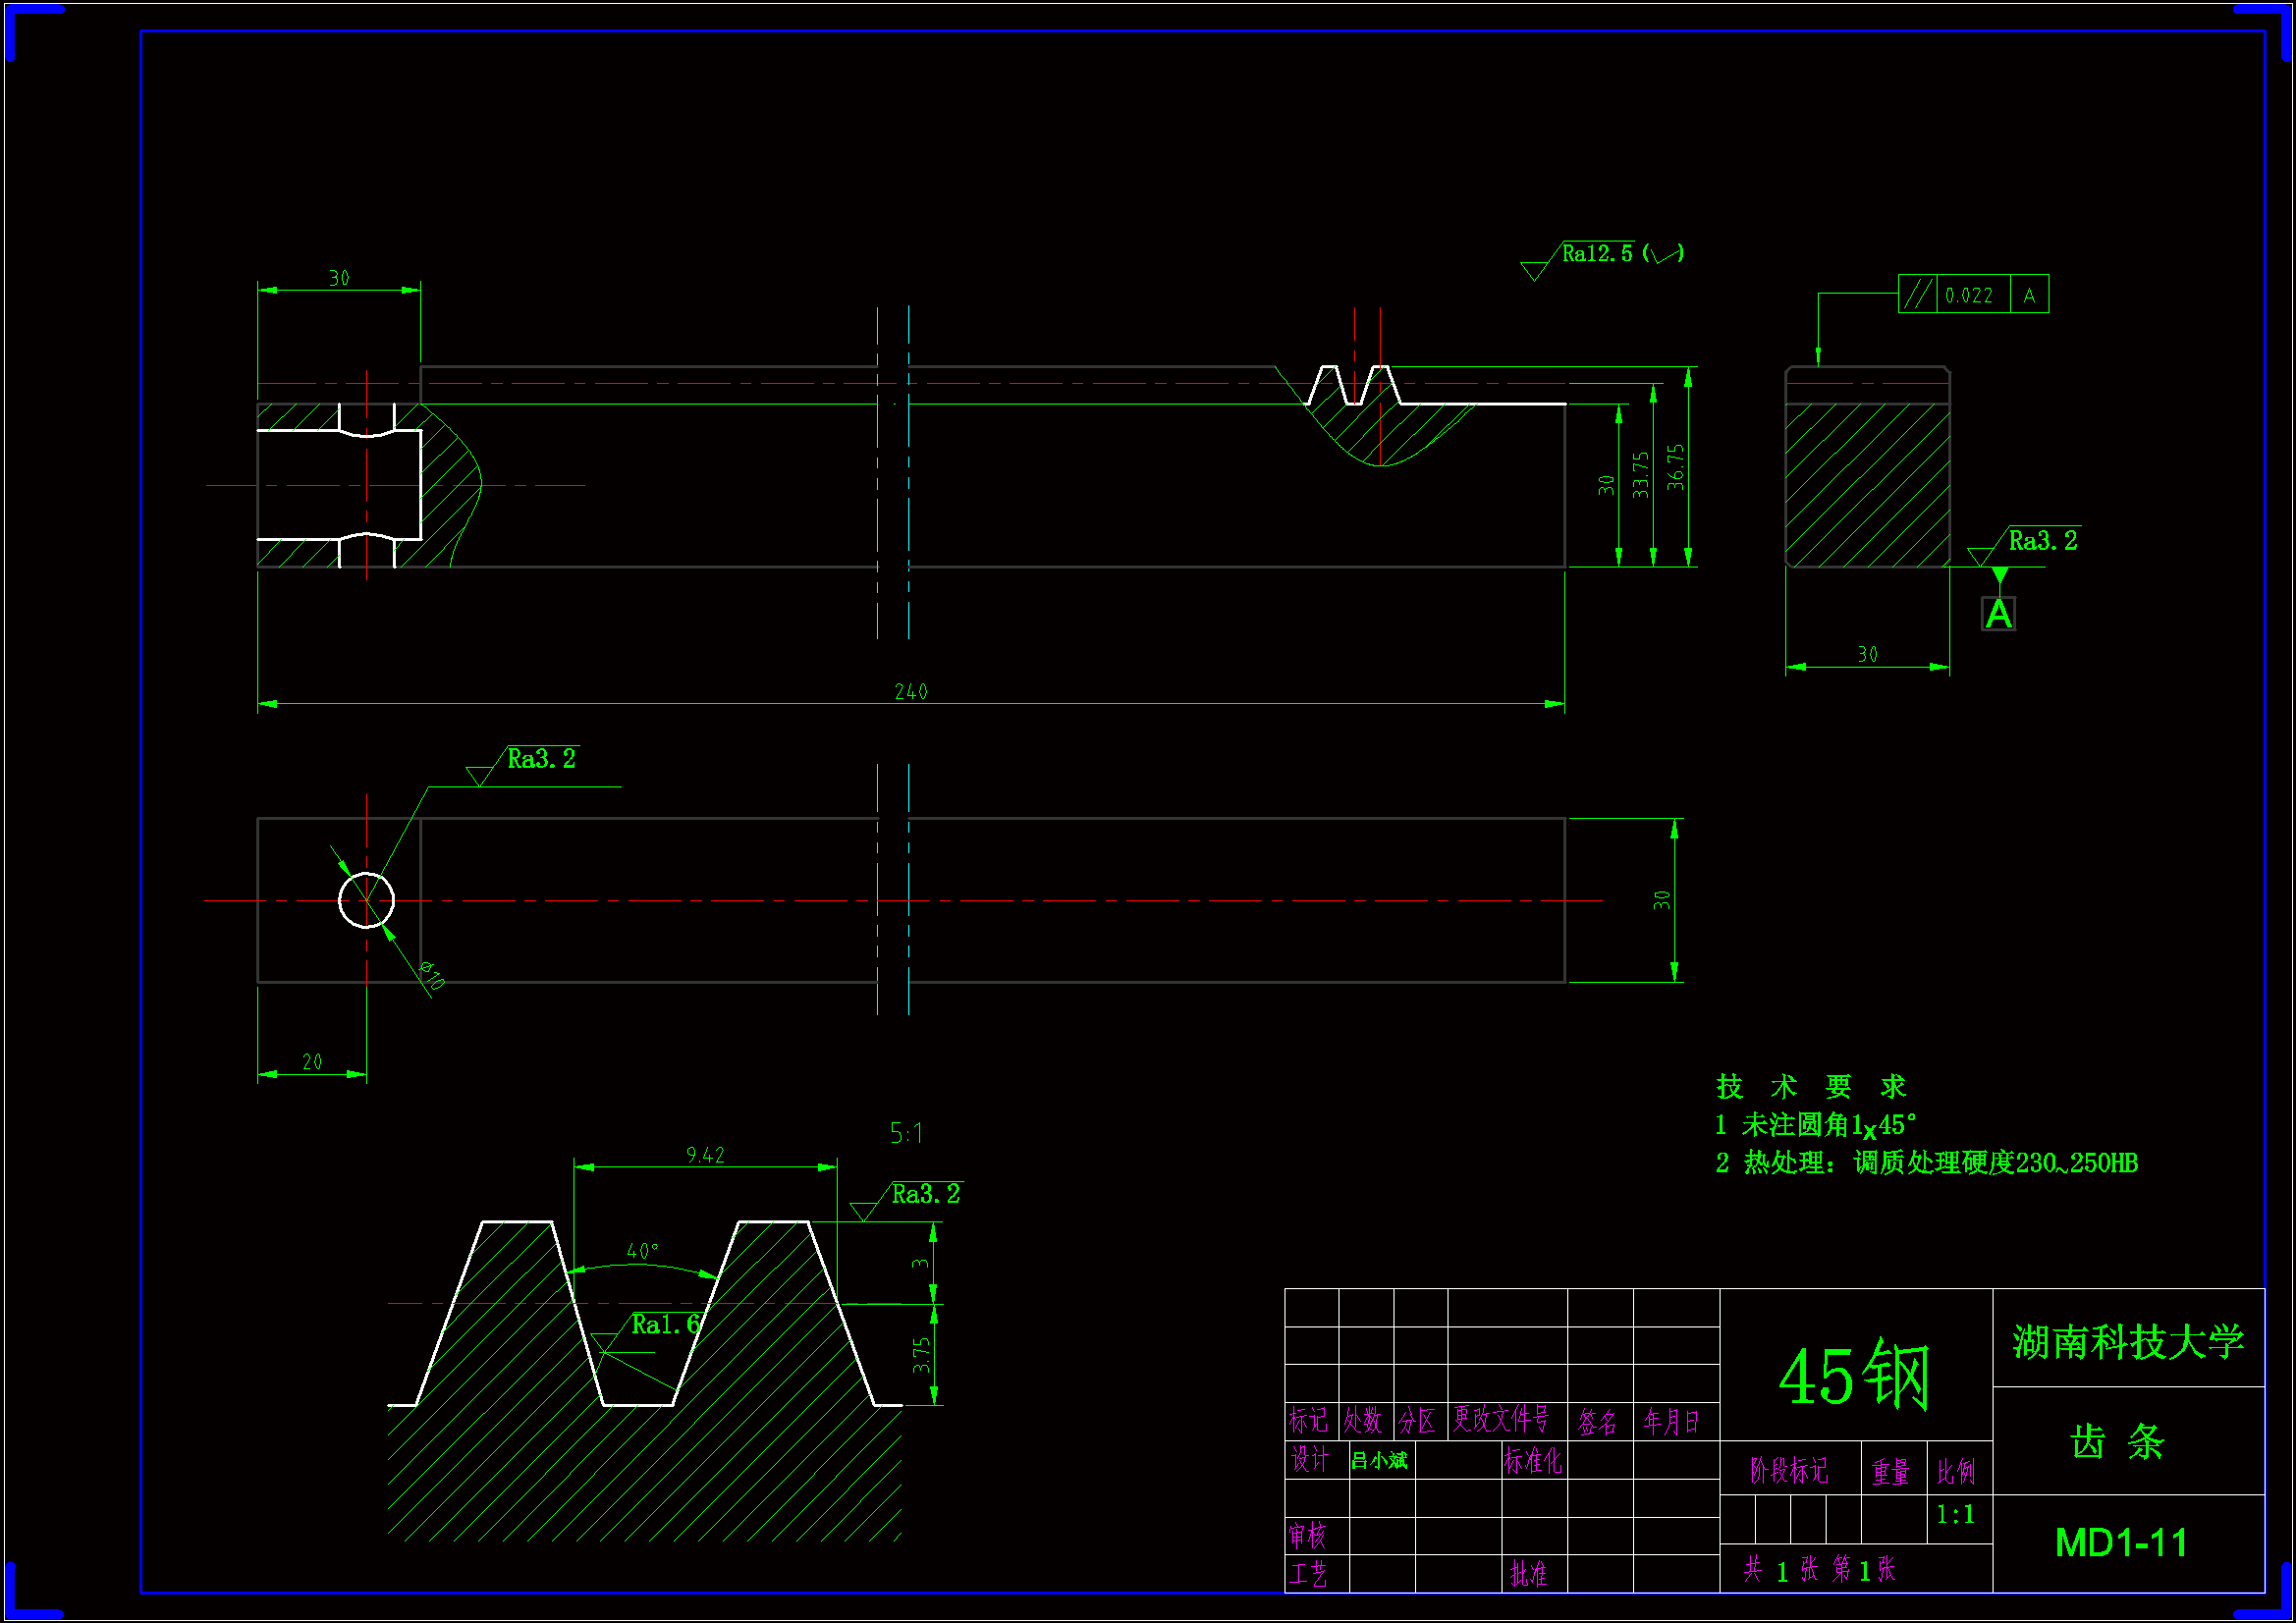Click the 技术要求 heading text
The image size is (2296, 1623).
click(x=1811, y=1087)
